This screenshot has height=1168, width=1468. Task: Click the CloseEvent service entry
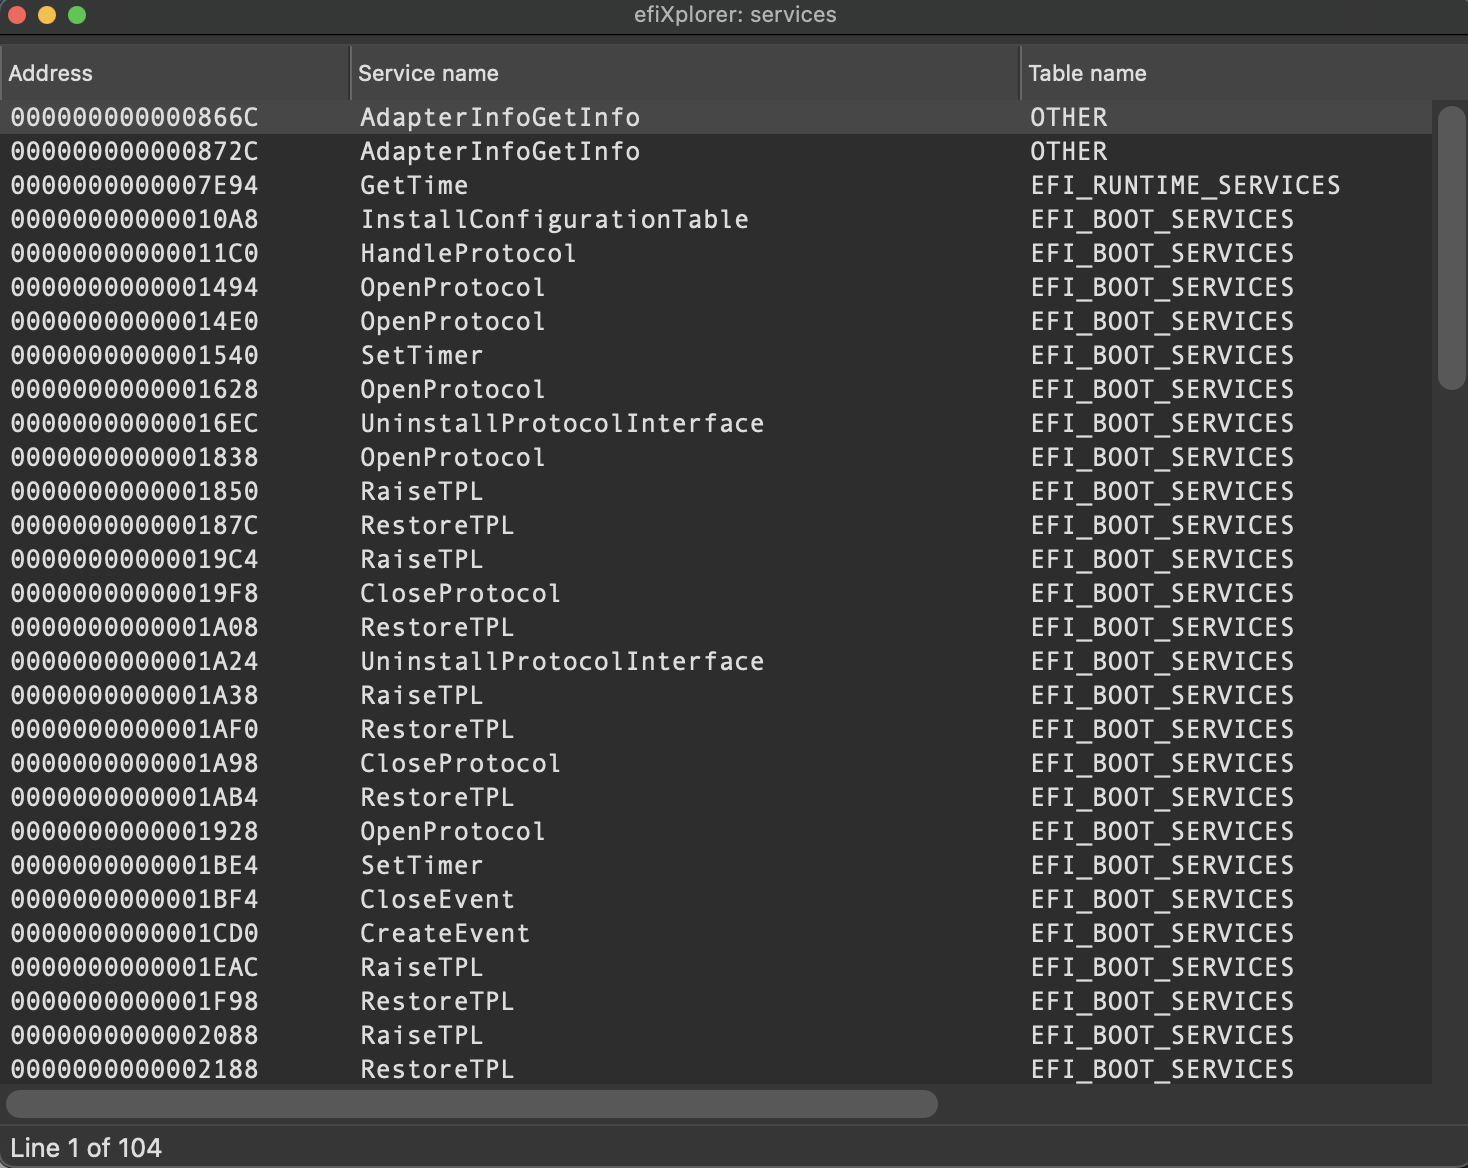437,899
